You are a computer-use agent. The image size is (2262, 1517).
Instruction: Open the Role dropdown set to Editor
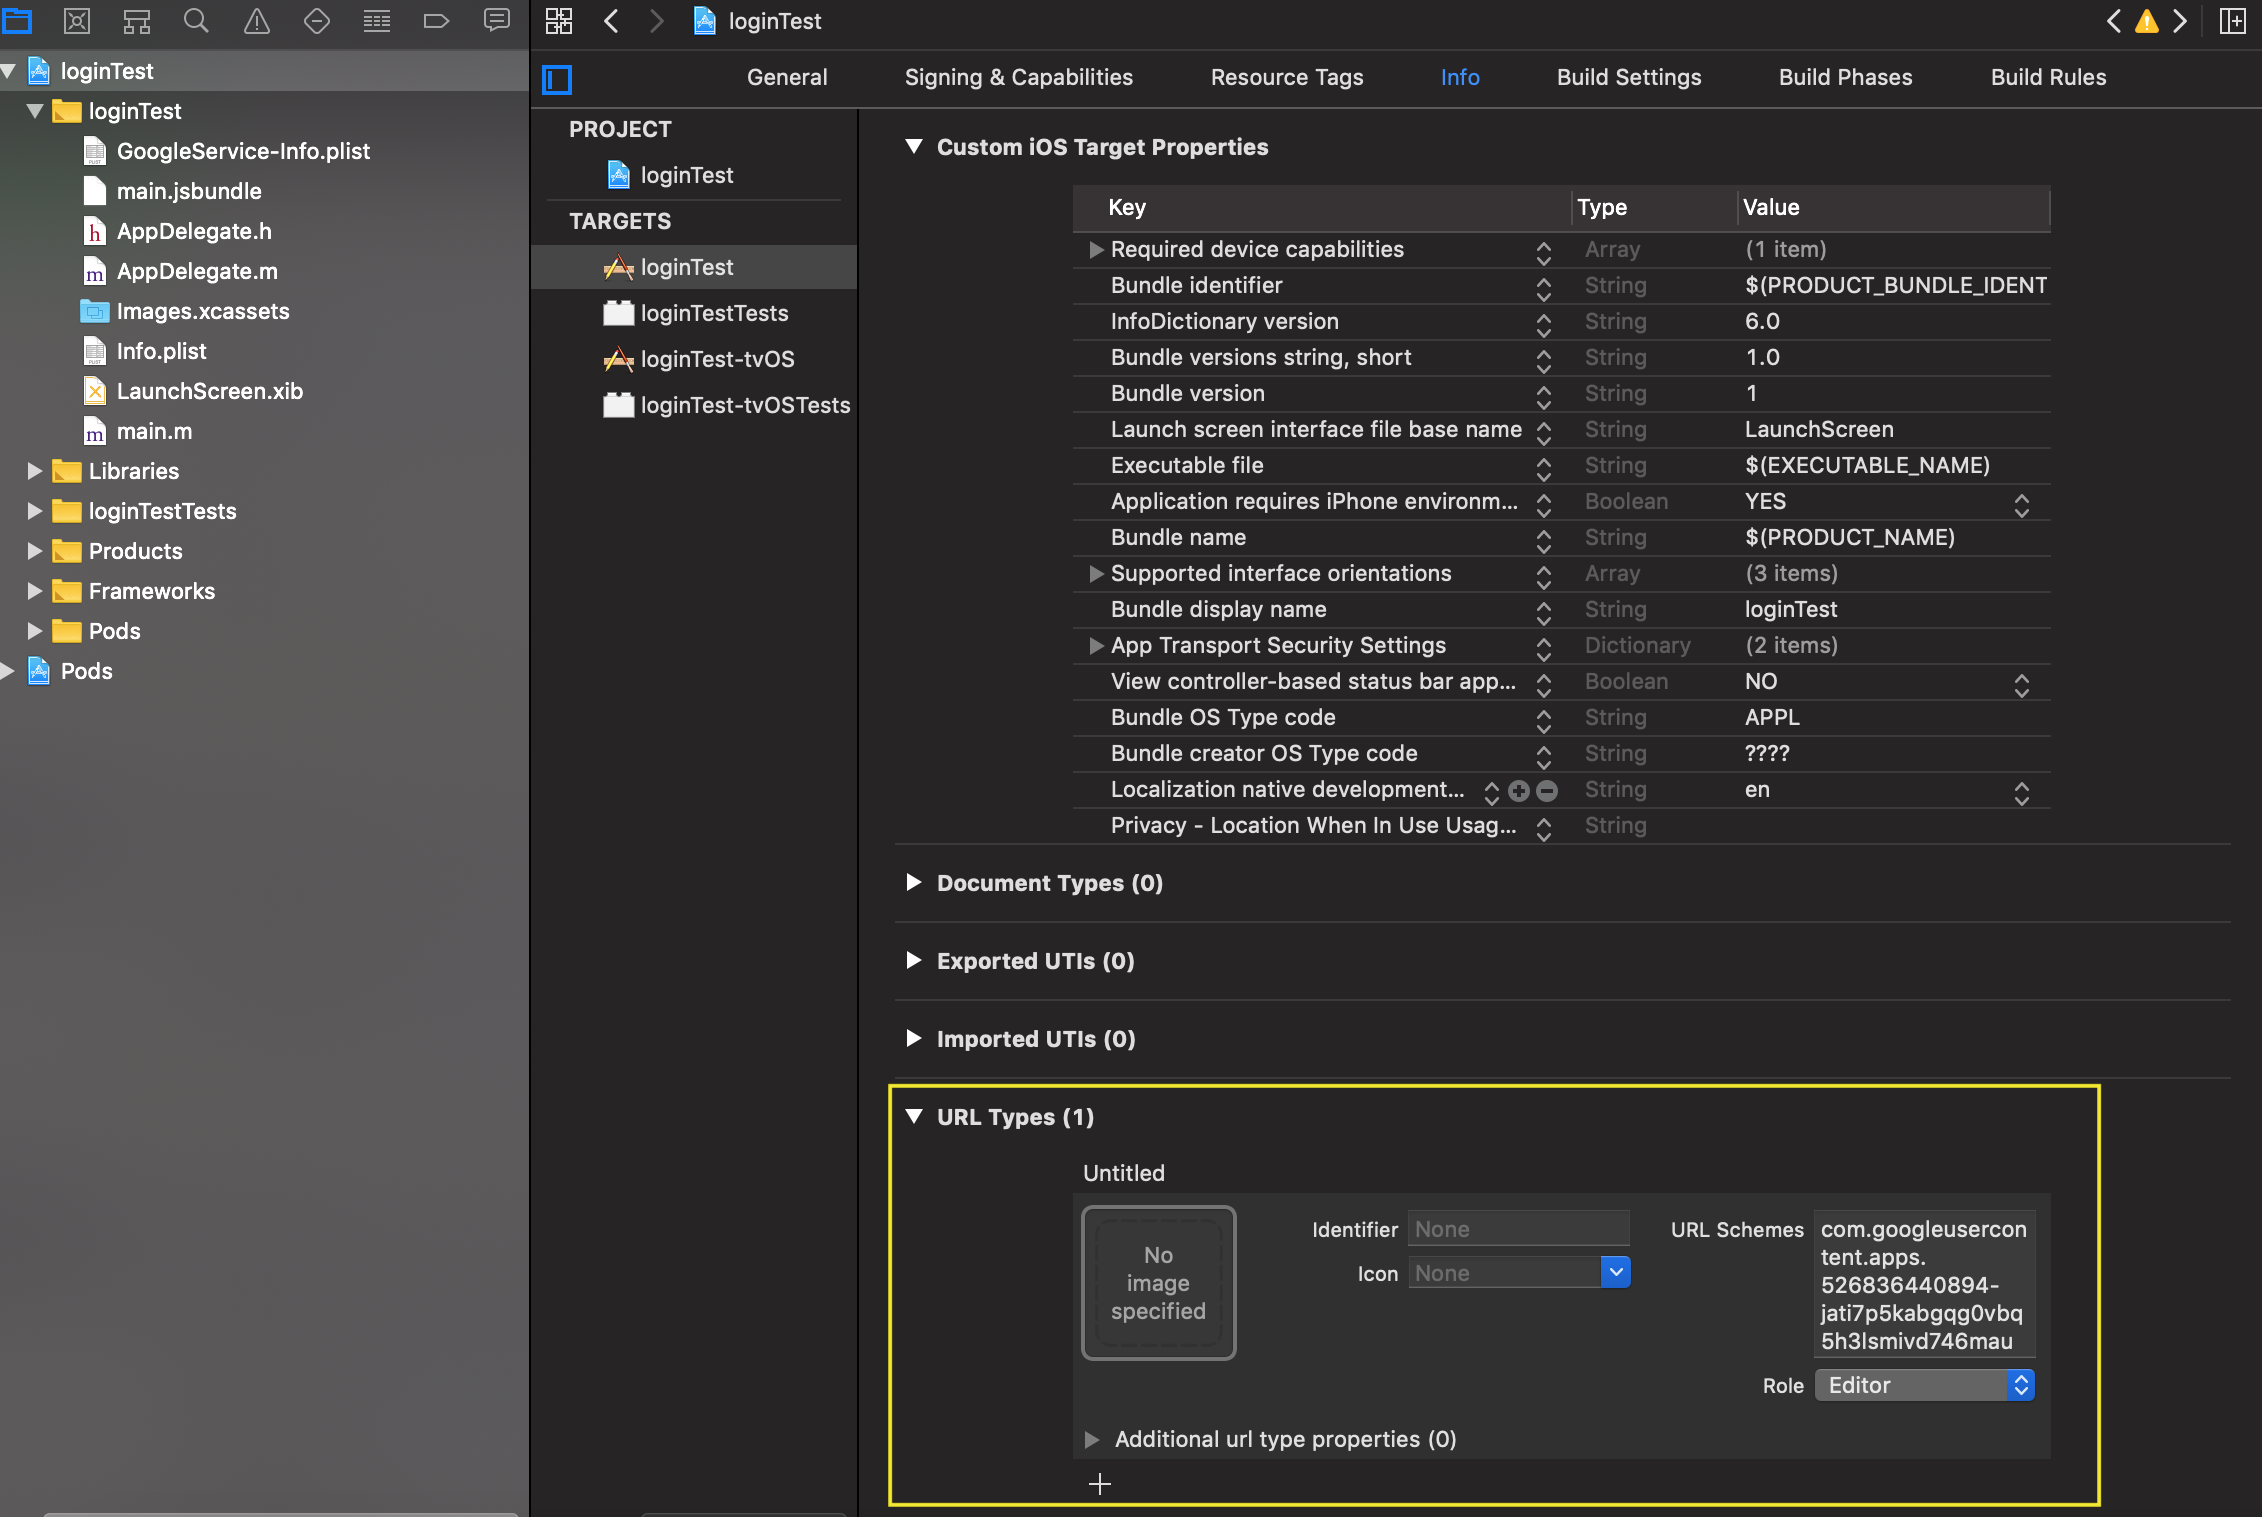pos(1924,1385)
